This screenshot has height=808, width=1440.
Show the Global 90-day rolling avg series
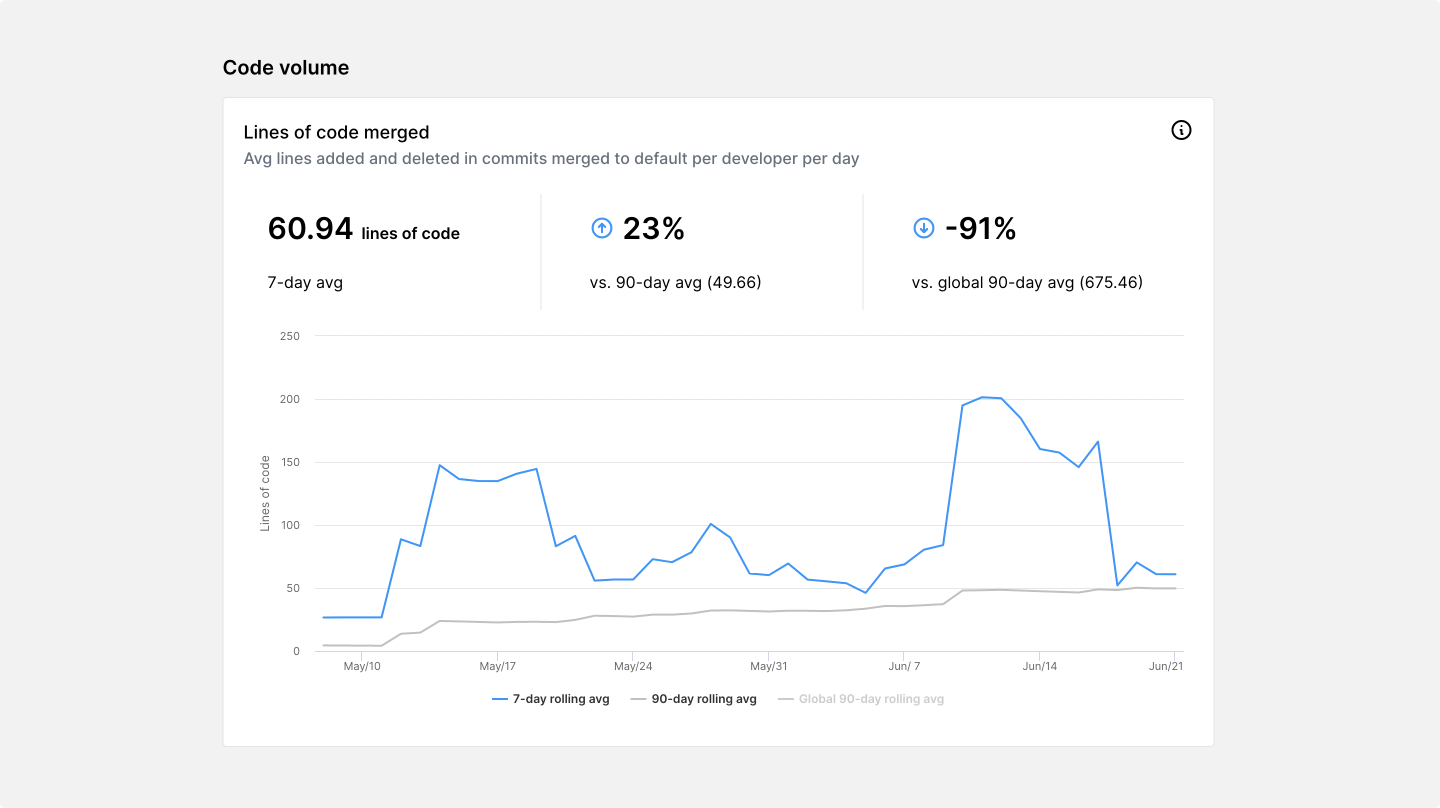(x=870, y=699)
